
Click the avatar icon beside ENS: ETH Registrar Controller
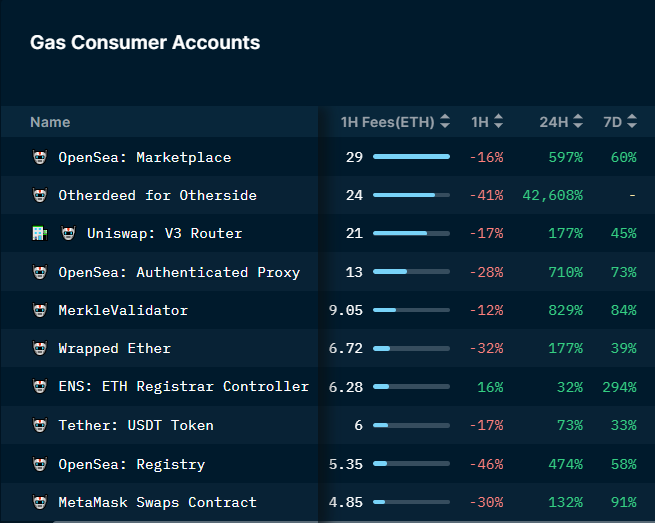(40, 387)
